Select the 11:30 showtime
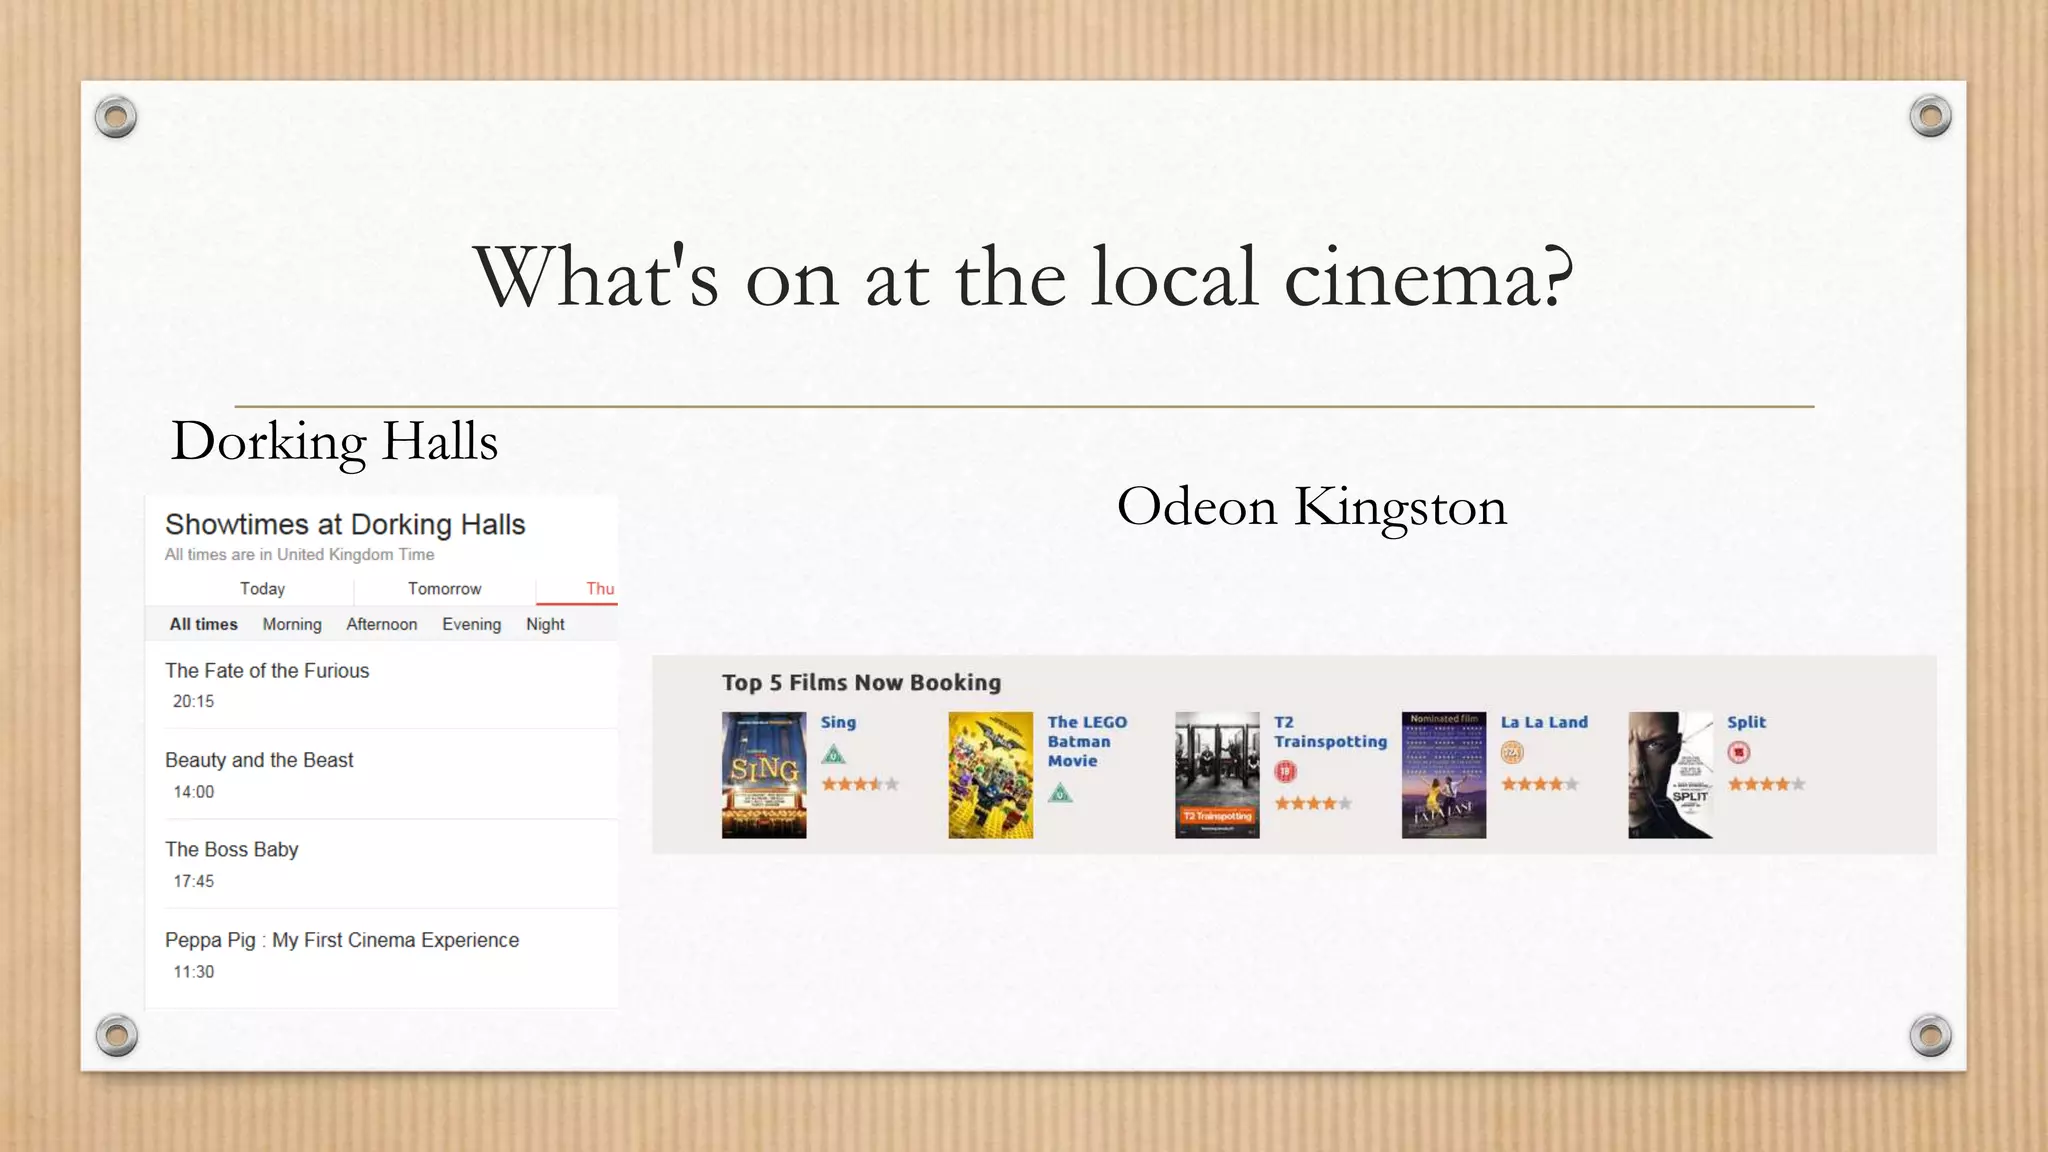The height and width of the screenshot is (1152, 2048). click(x=193, y=972)
